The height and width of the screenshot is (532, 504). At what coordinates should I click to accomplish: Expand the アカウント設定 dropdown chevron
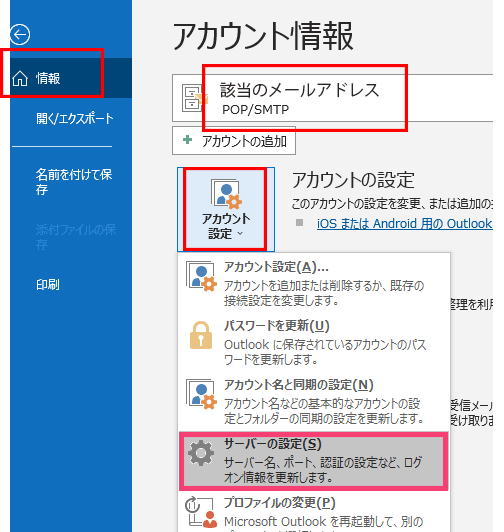coord(240,233)
